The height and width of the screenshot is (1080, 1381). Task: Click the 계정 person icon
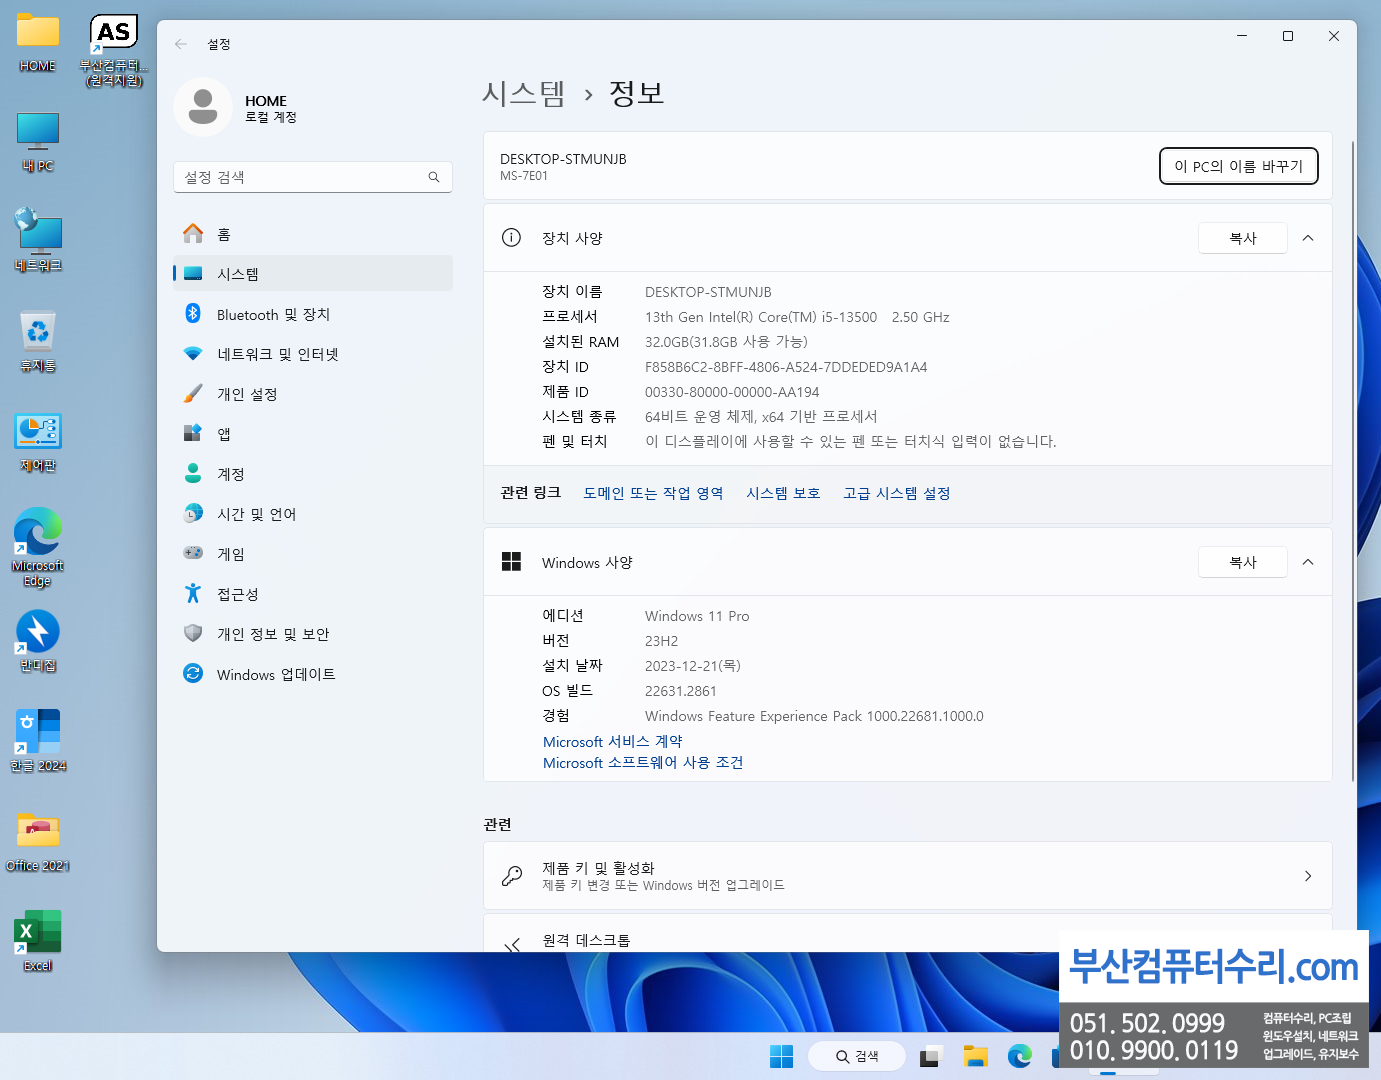coord(193,473)
